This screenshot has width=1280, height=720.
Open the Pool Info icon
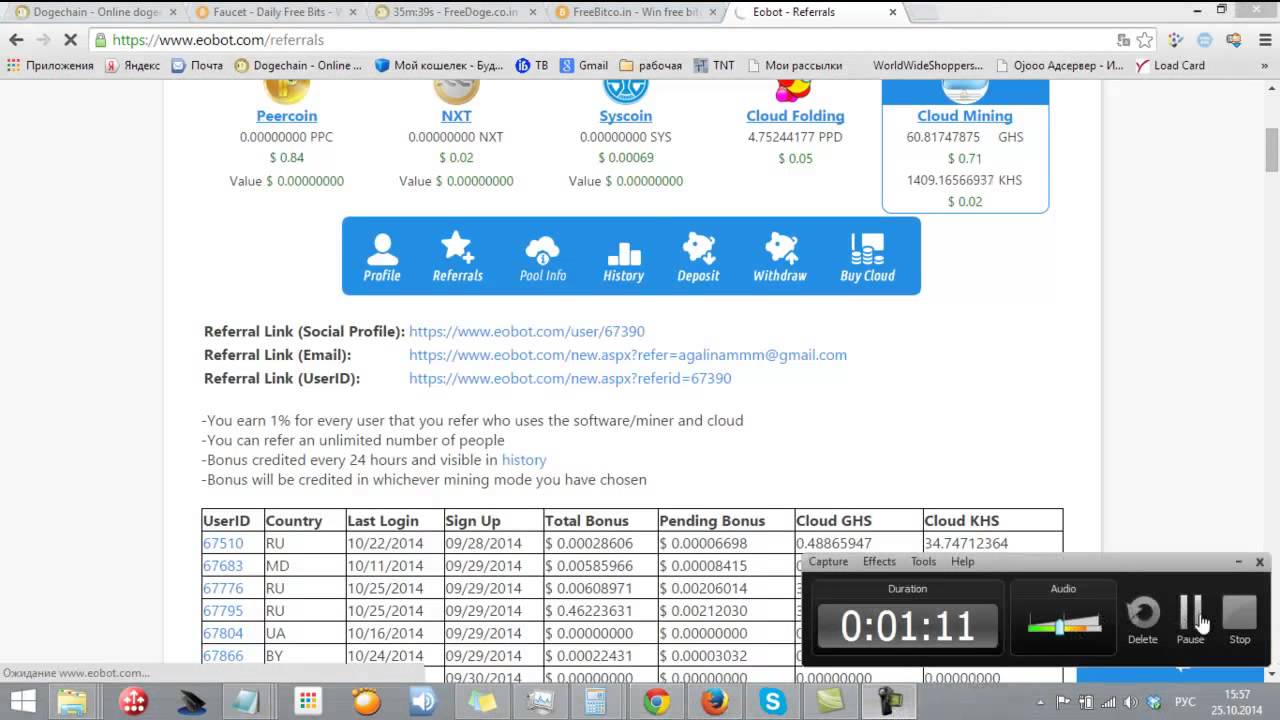pyautogui.click(x=542, y=257)
